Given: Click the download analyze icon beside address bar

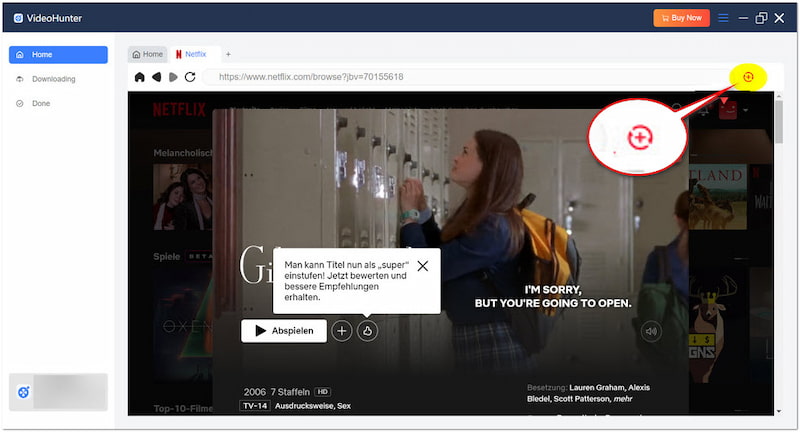Looking at the screenshot, I should (747, 76).
